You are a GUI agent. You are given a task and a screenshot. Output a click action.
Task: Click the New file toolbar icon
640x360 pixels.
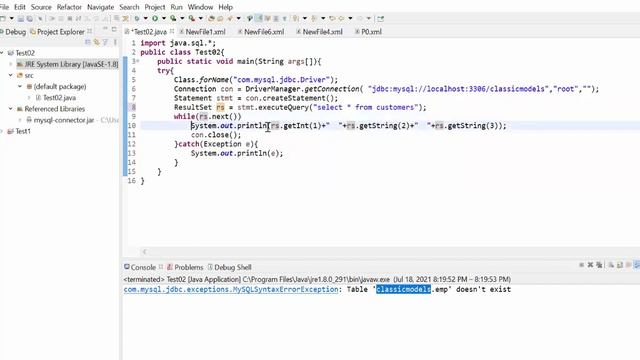click(x=3, y=18)
